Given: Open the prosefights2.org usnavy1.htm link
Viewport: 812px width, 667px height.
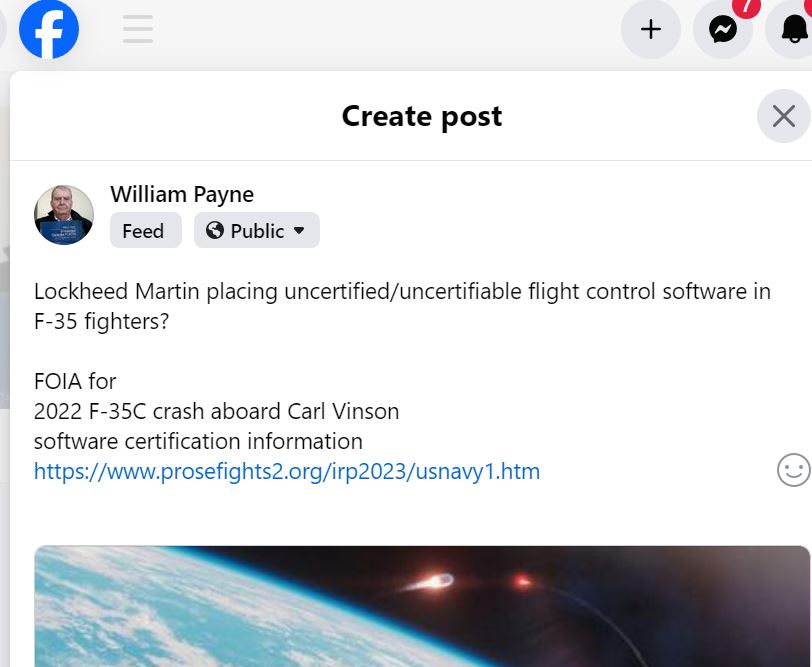Looking at the screenshot, I should (287, 471).
